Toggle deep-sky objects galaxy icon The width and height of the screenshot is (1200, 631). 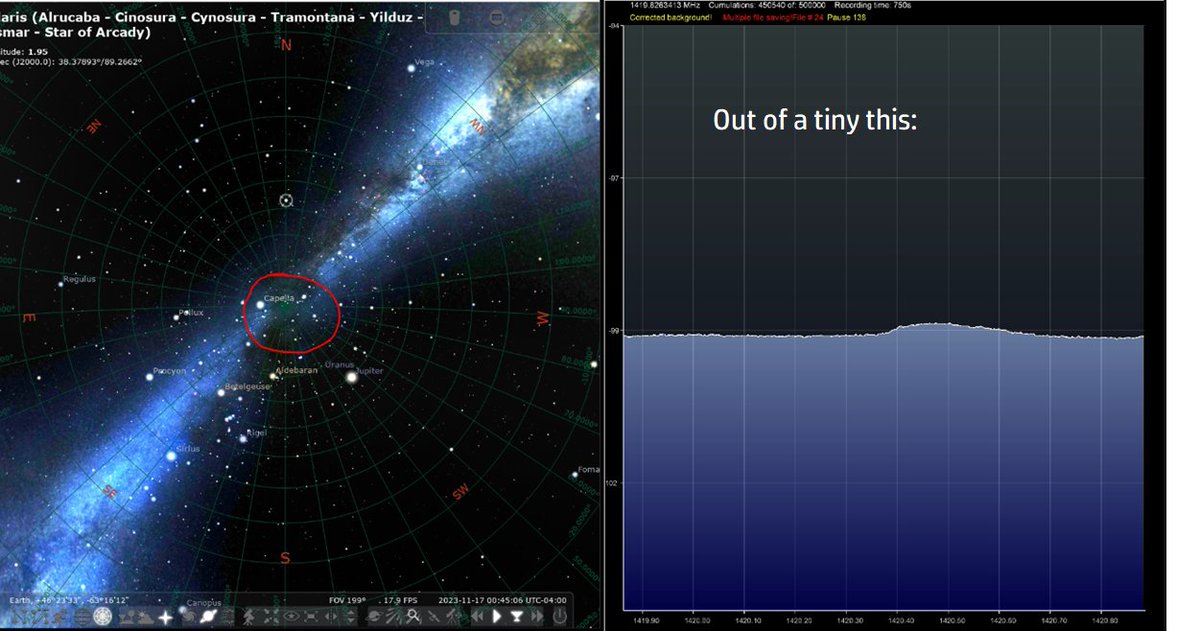[x=187, y=617]
